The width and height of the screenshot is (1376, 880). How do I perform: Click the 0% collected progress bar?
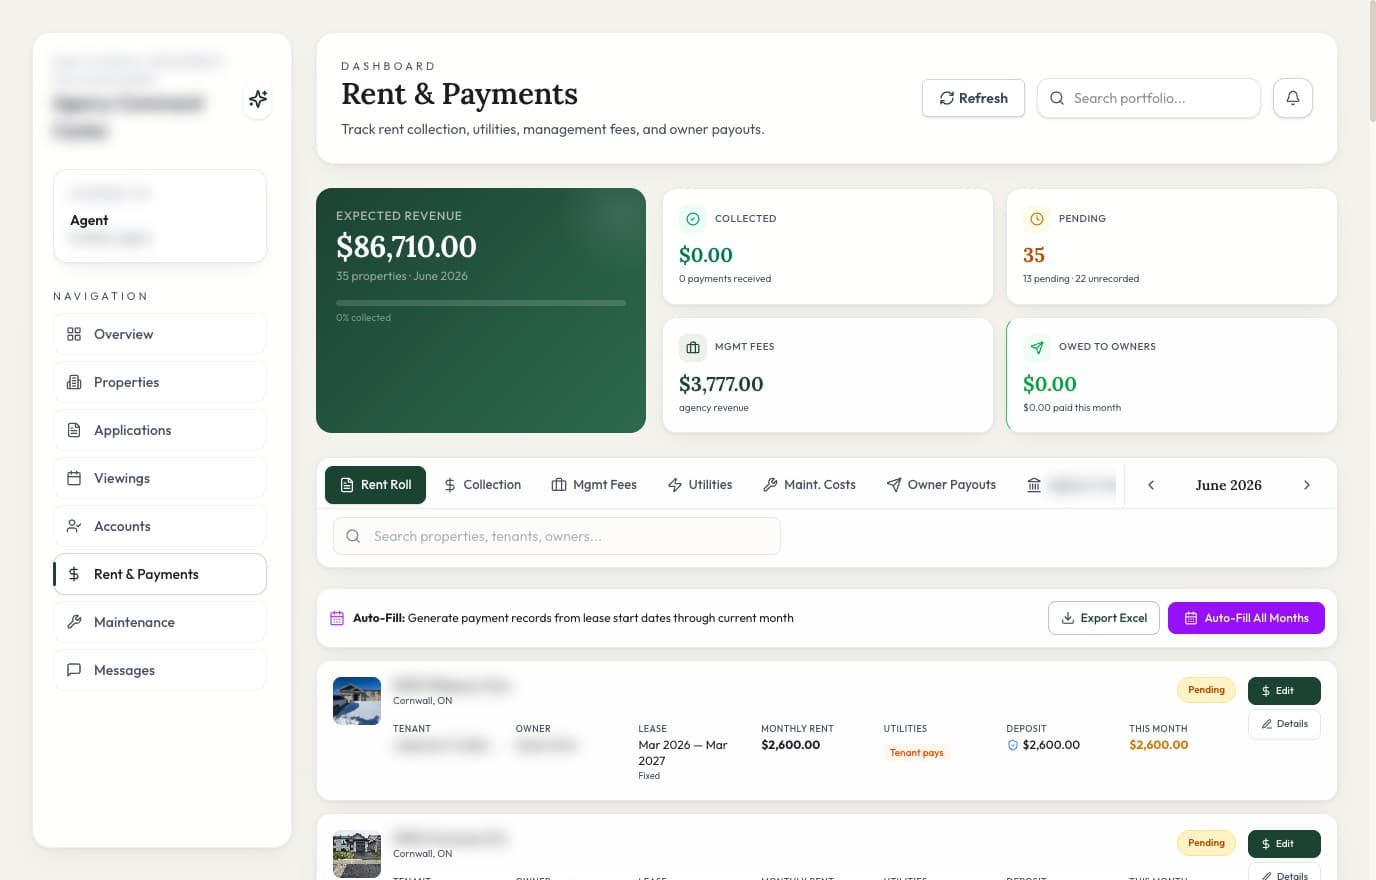point(481,302)
